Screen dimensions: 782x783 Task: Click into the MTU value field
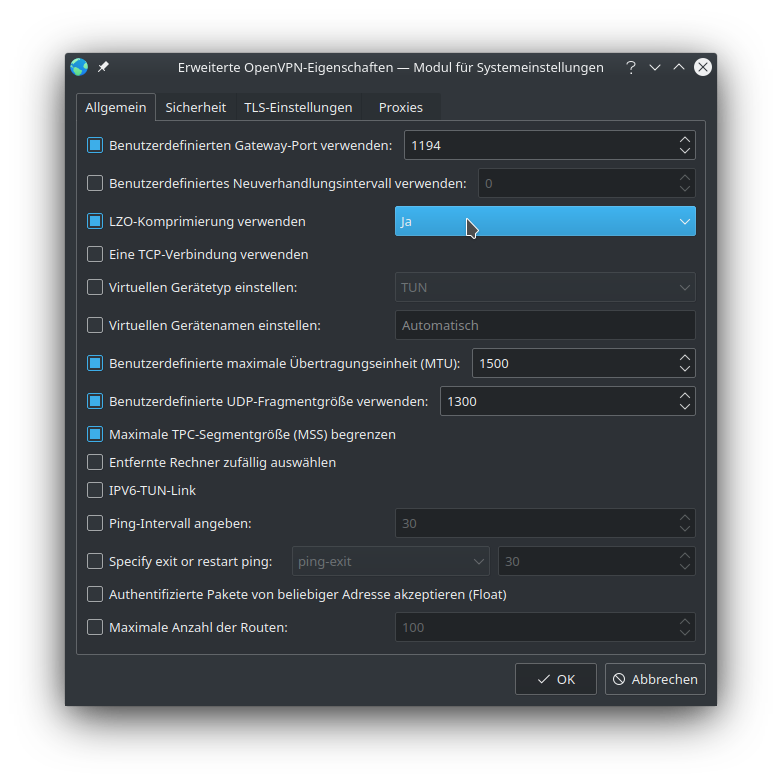[570, 363]
